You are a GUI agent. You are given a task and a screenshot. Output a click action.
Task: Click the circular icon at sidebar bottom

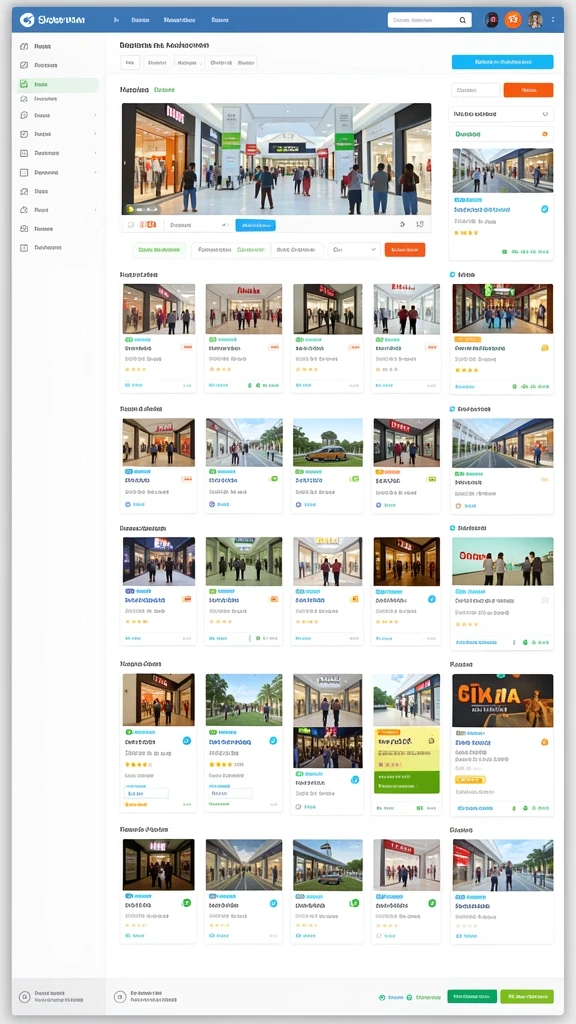(24, 997)
